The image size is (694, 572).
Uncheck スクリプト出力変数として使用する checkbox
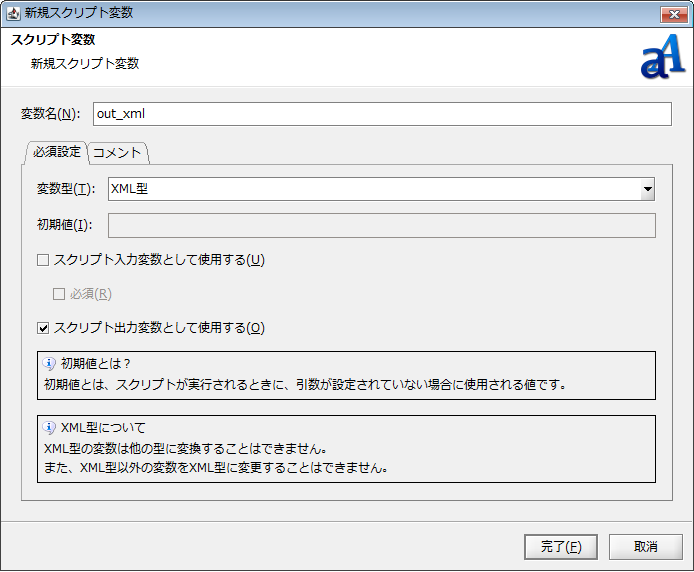[43, 328]
